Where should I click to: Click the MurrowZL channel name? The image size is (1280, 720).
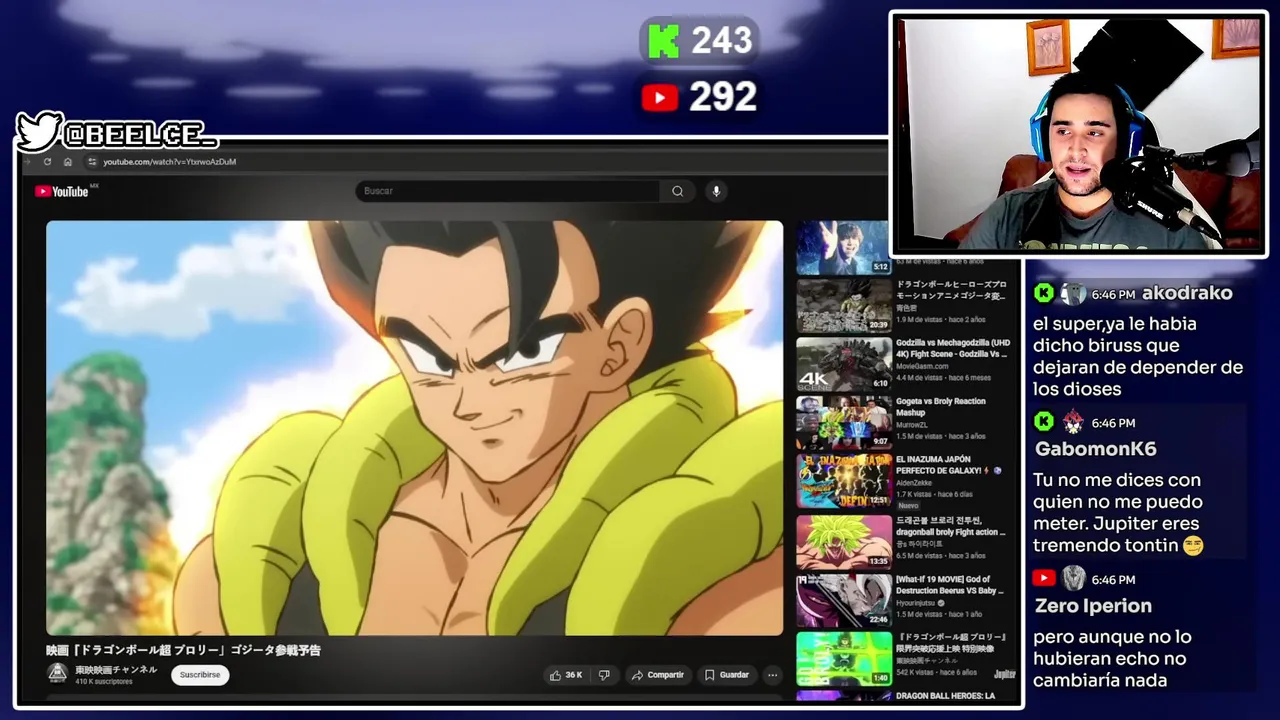tap(913, 425)
